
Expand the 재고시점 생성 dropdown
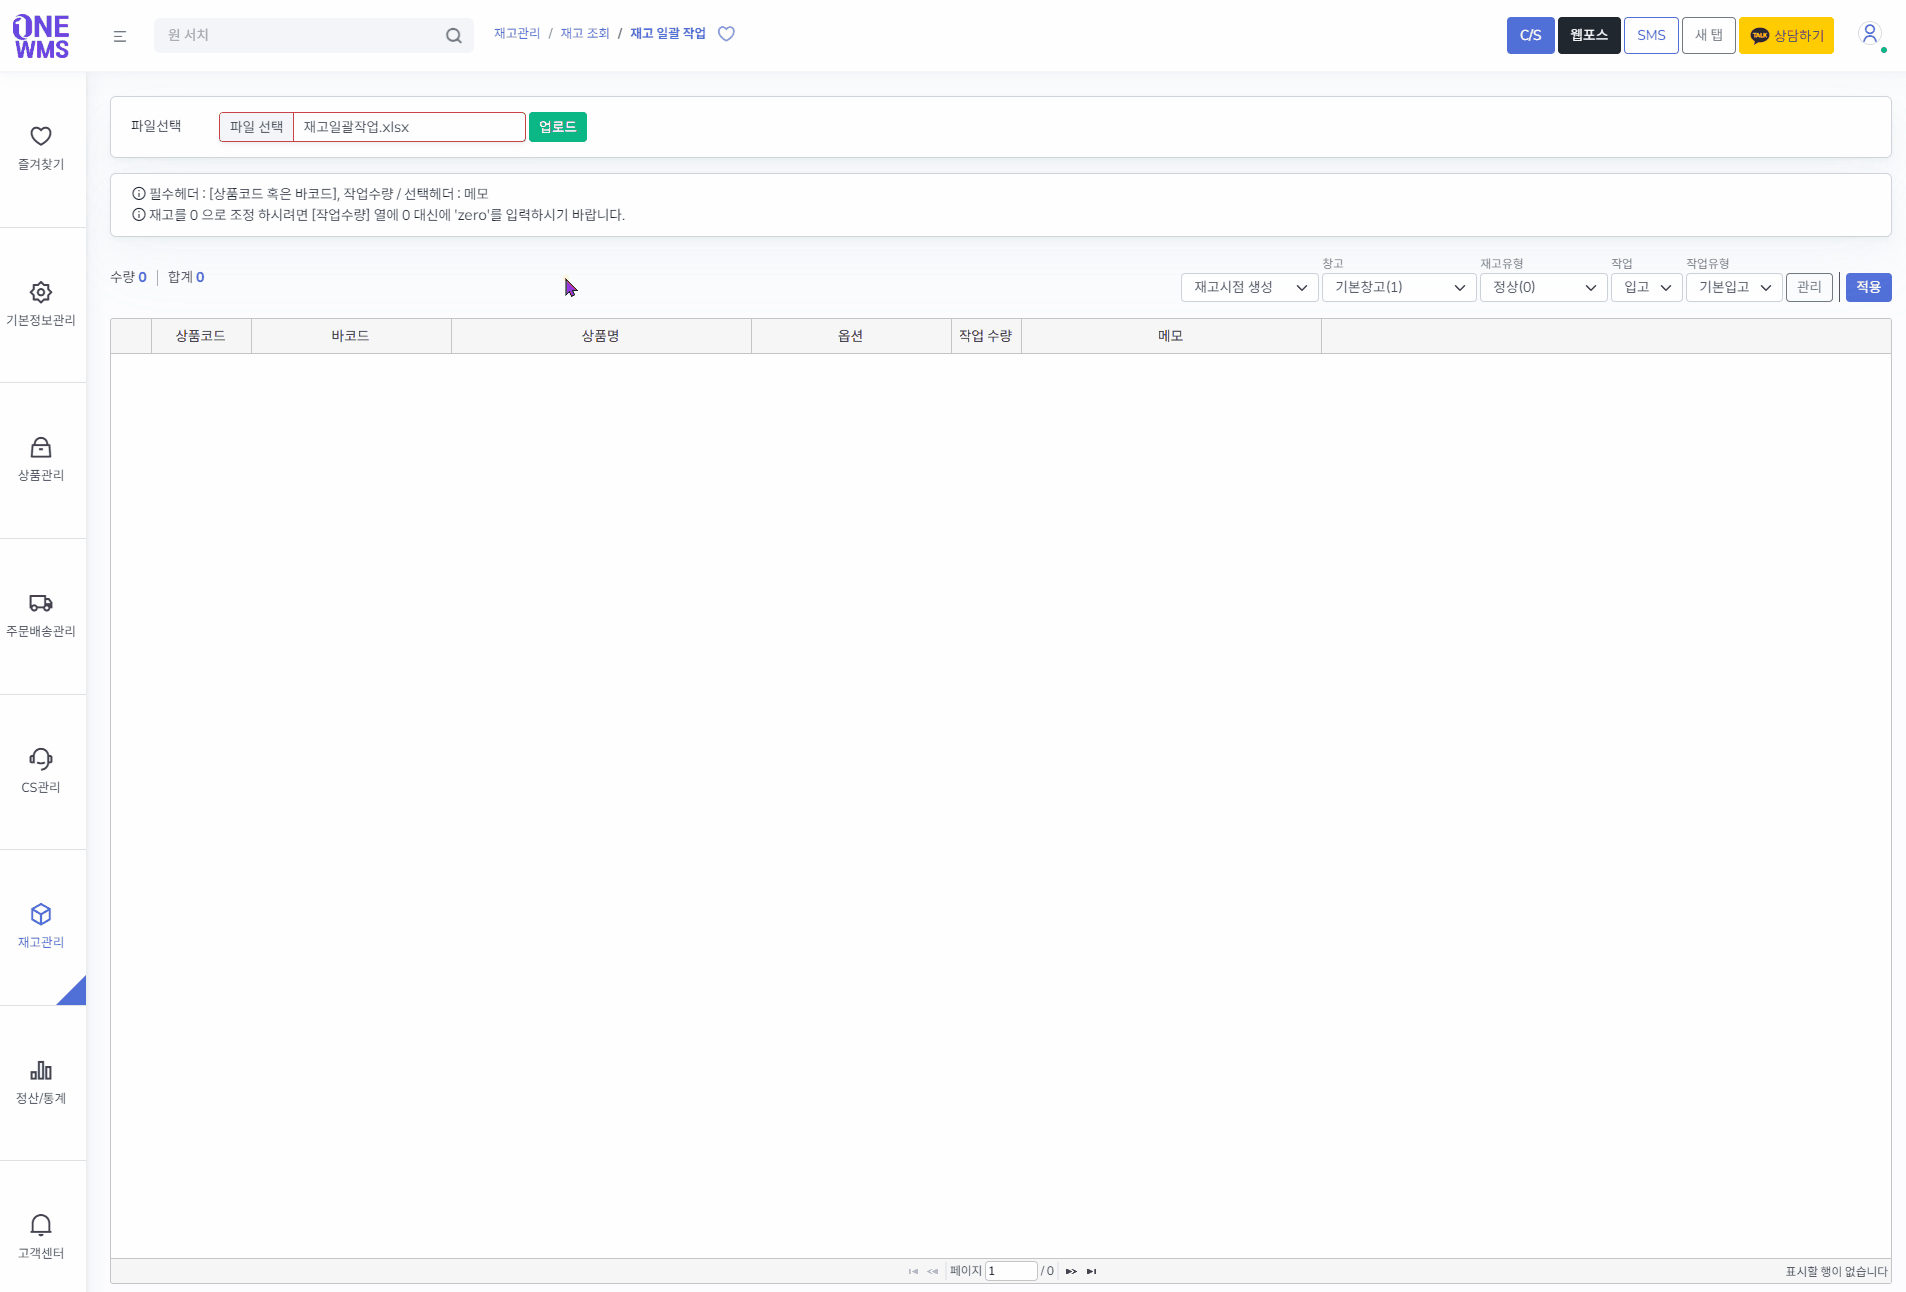[1249, 287]
